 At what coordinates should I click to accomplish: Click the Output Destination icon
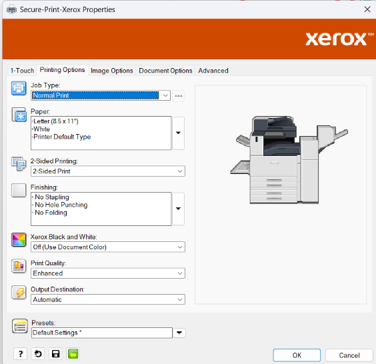coord(19,292)
